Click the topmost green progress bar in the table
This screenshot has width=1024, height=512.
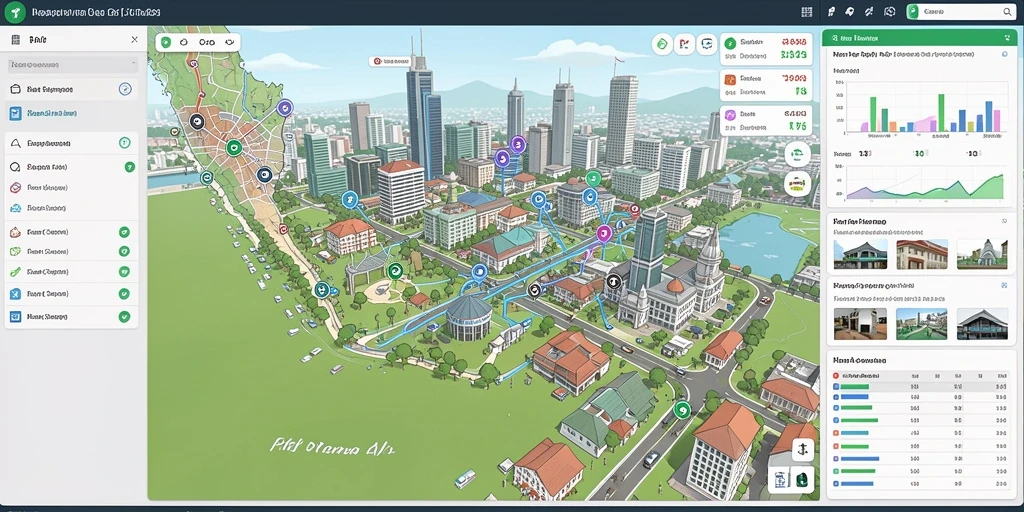tap(855, 387)
